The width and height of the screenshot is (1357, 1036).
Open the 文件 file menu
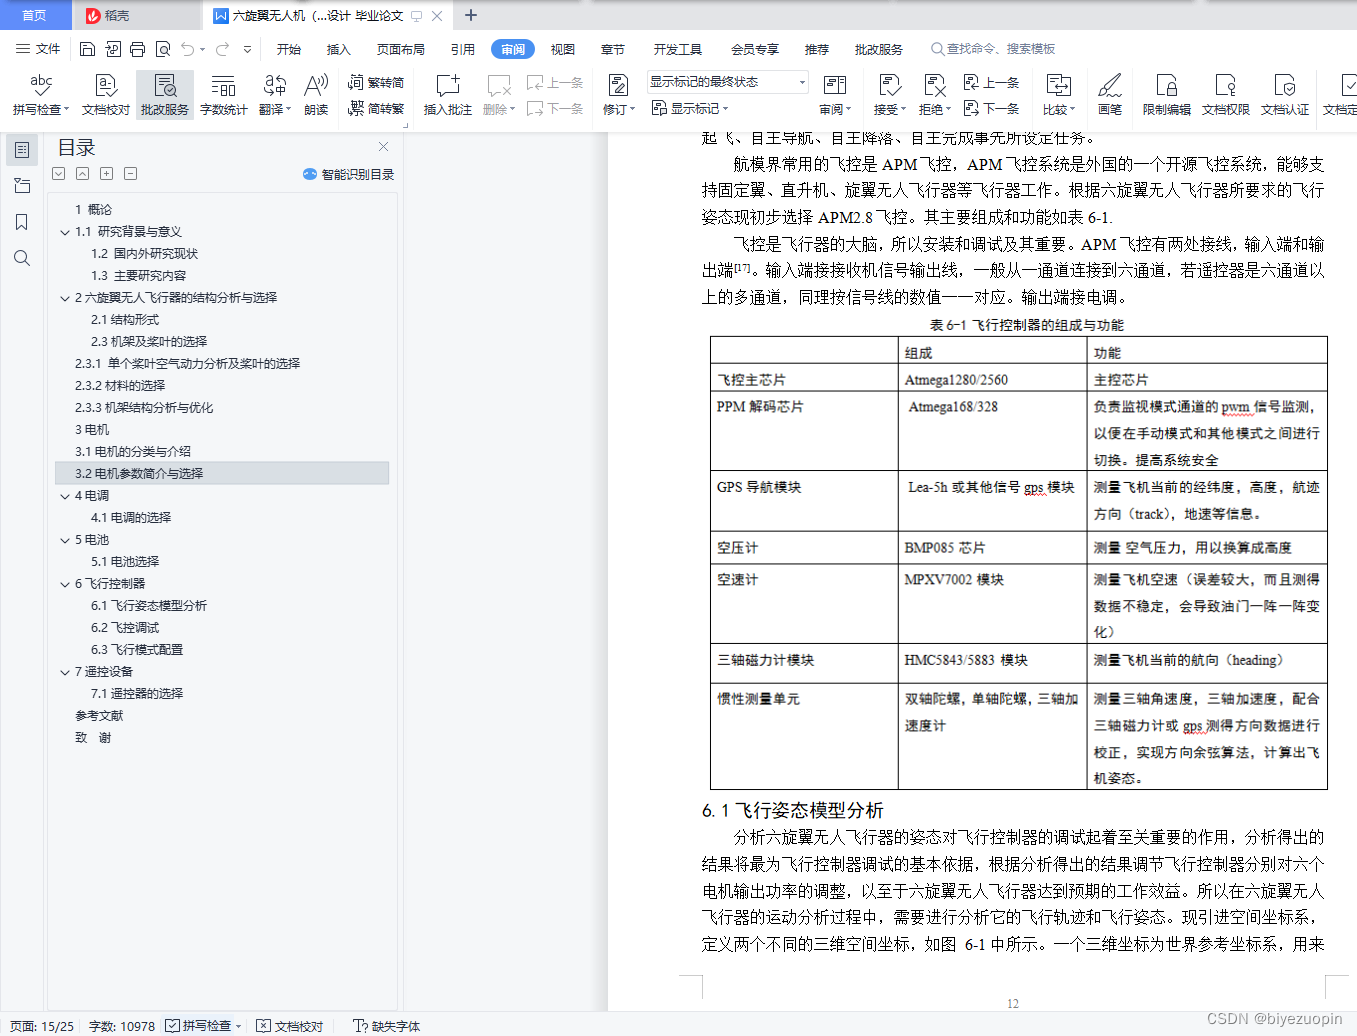click(x=38, y=49)
